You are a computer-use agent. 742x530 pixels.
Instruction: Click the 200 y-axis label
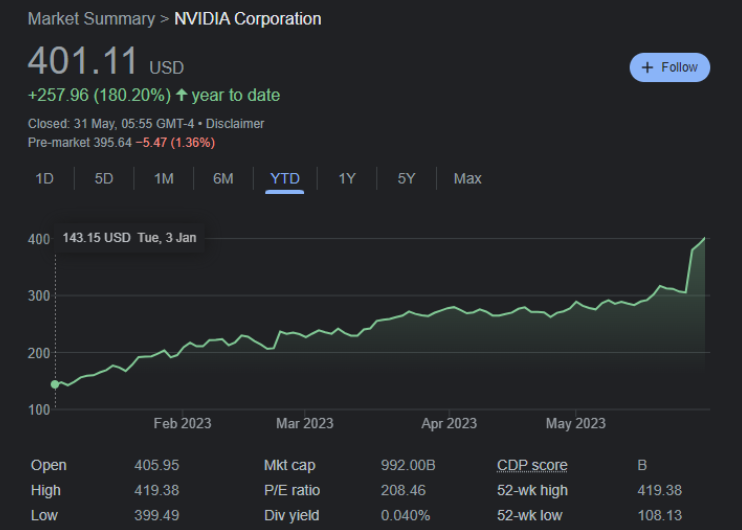[x=39, y=353]
